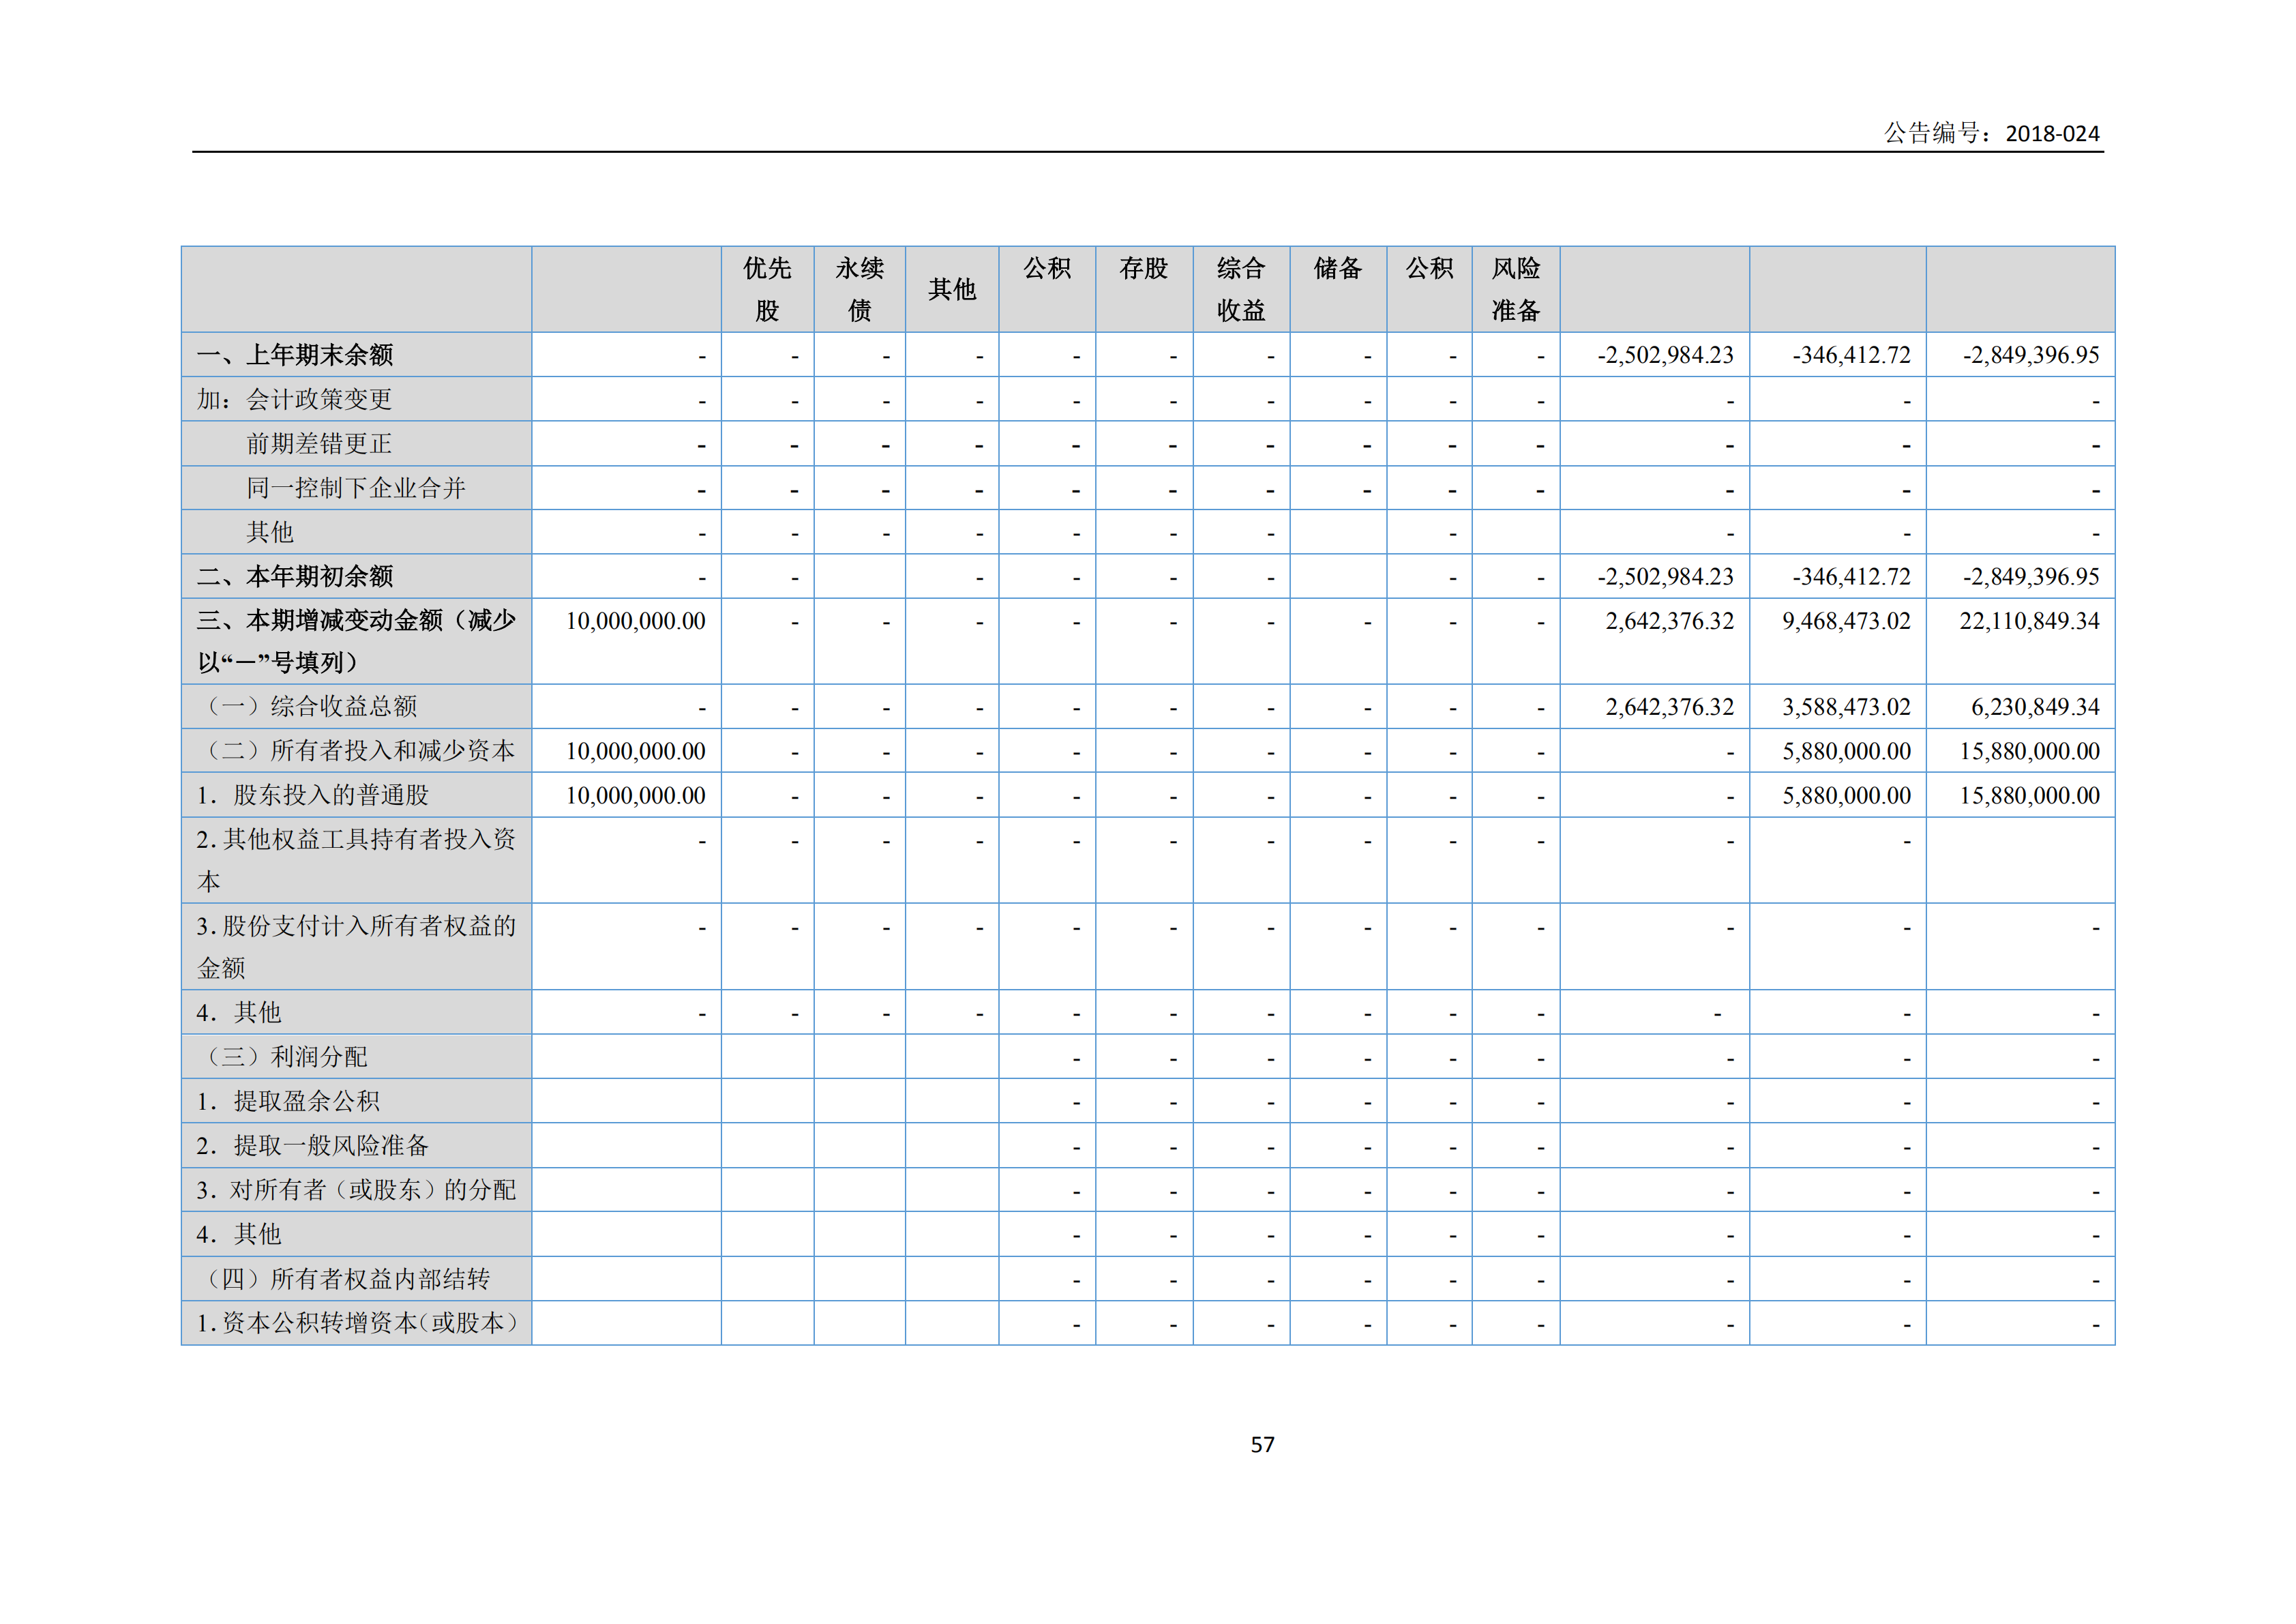Click row label 加：会计政策变更
Viewport: 2296px width, 1624px height.
point(294,399)
